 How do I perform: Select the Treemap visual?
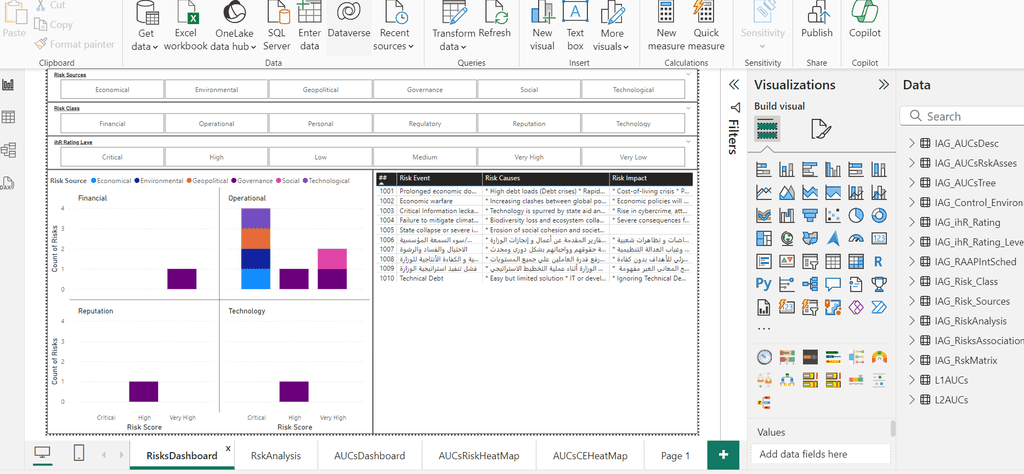point(763,238)
